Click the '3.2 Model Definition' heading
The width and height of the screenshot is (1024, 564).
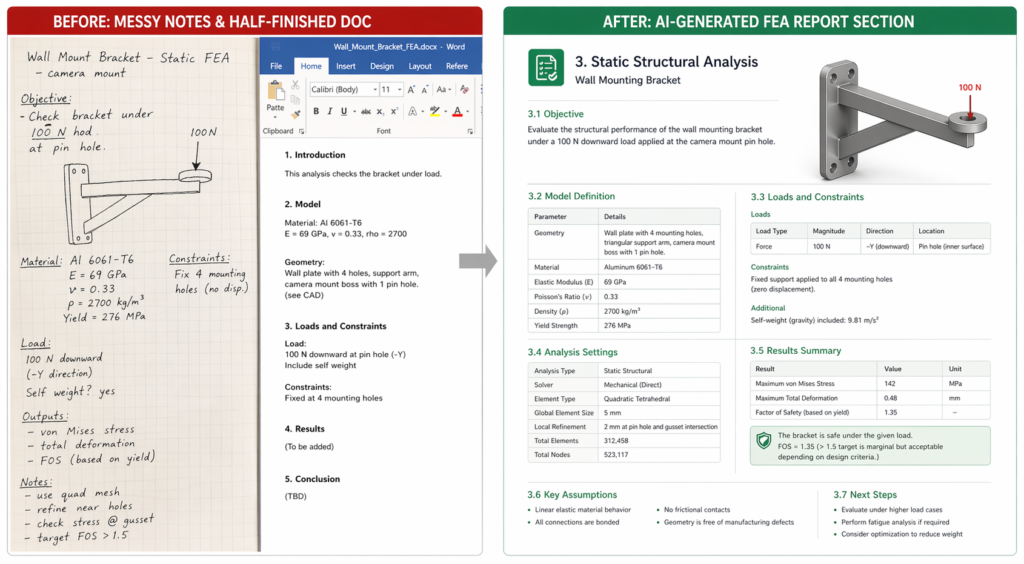click(571, 196)
